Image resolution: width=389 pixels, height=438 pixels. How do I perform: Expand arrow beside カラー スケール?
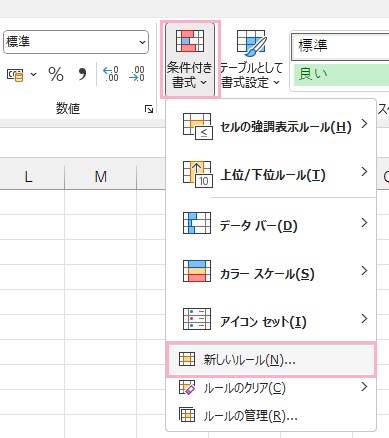364,270
